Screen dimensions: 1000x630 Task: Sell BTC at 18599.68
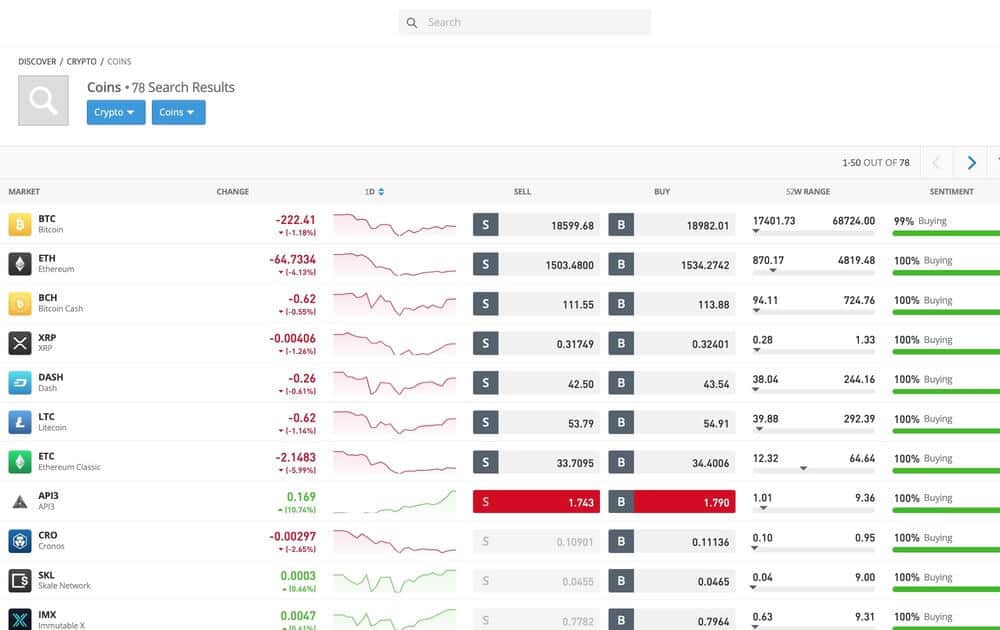(x=536, y=224)
